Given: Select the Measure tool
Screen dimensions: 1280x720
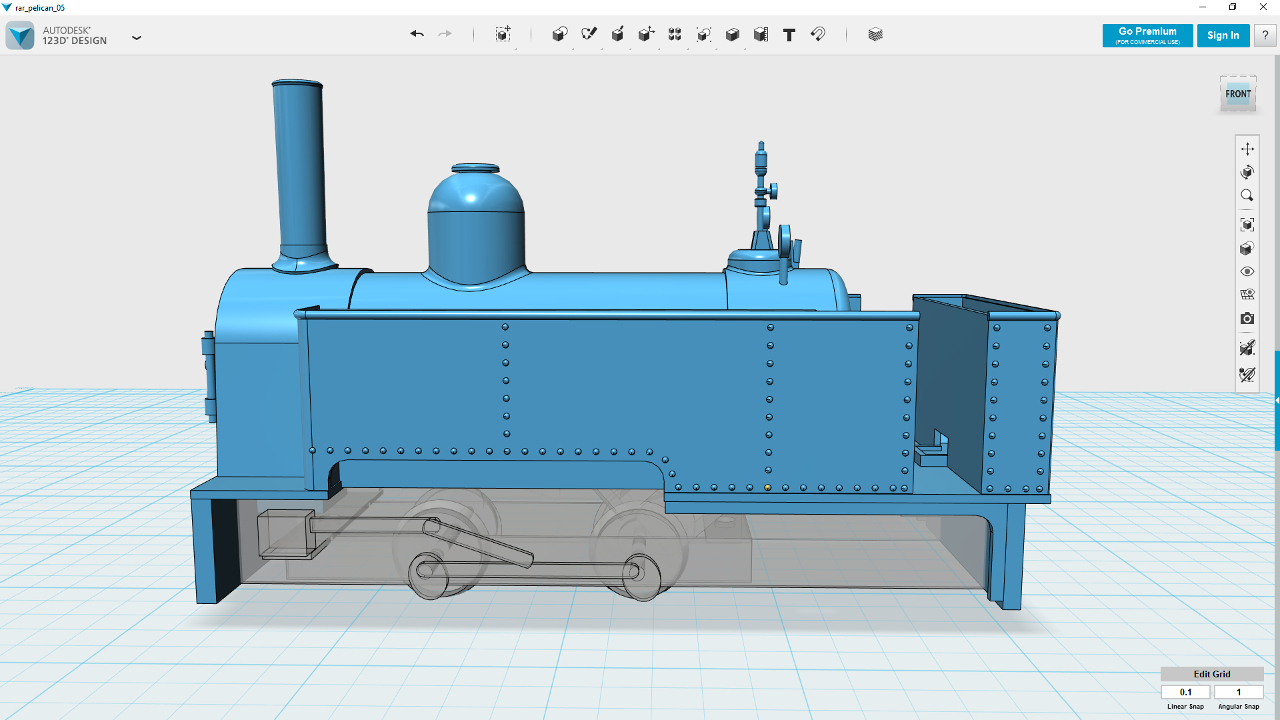Looking at the screenshot, I should pyautogui.click(x=761, y=34).
